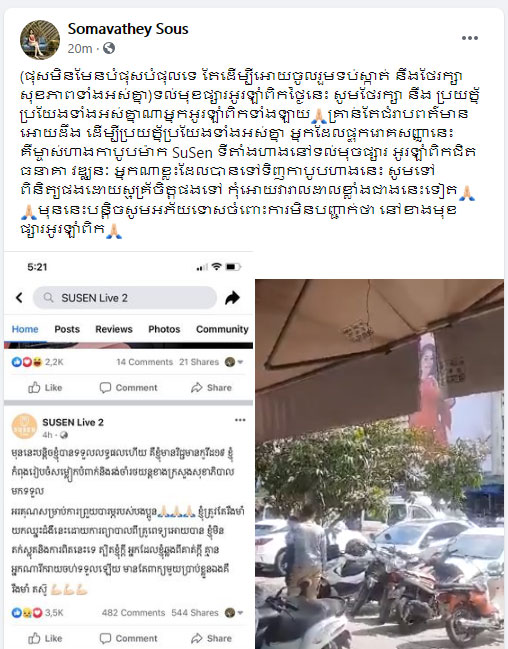Click Somavathey Sous name link
The height and width of the screenshot is (649, 508).
coord(128,29)
